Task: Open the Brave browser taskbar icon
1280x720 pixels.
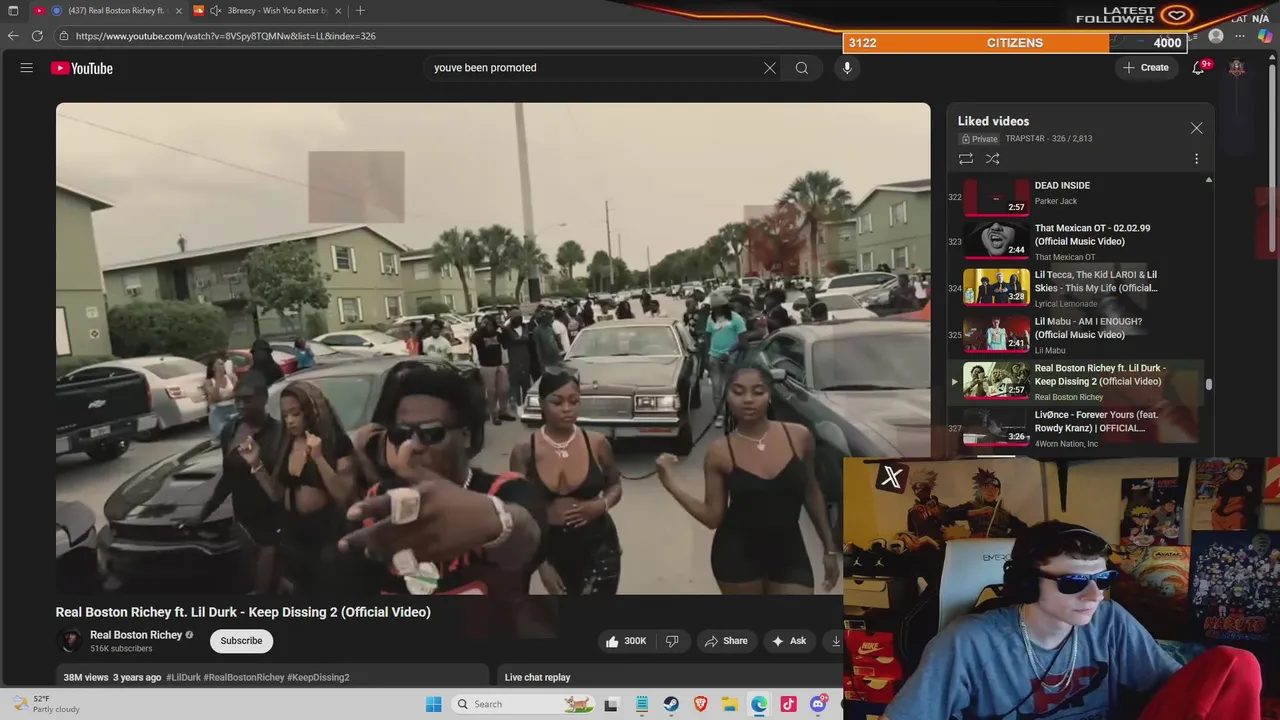Action: 700,704
